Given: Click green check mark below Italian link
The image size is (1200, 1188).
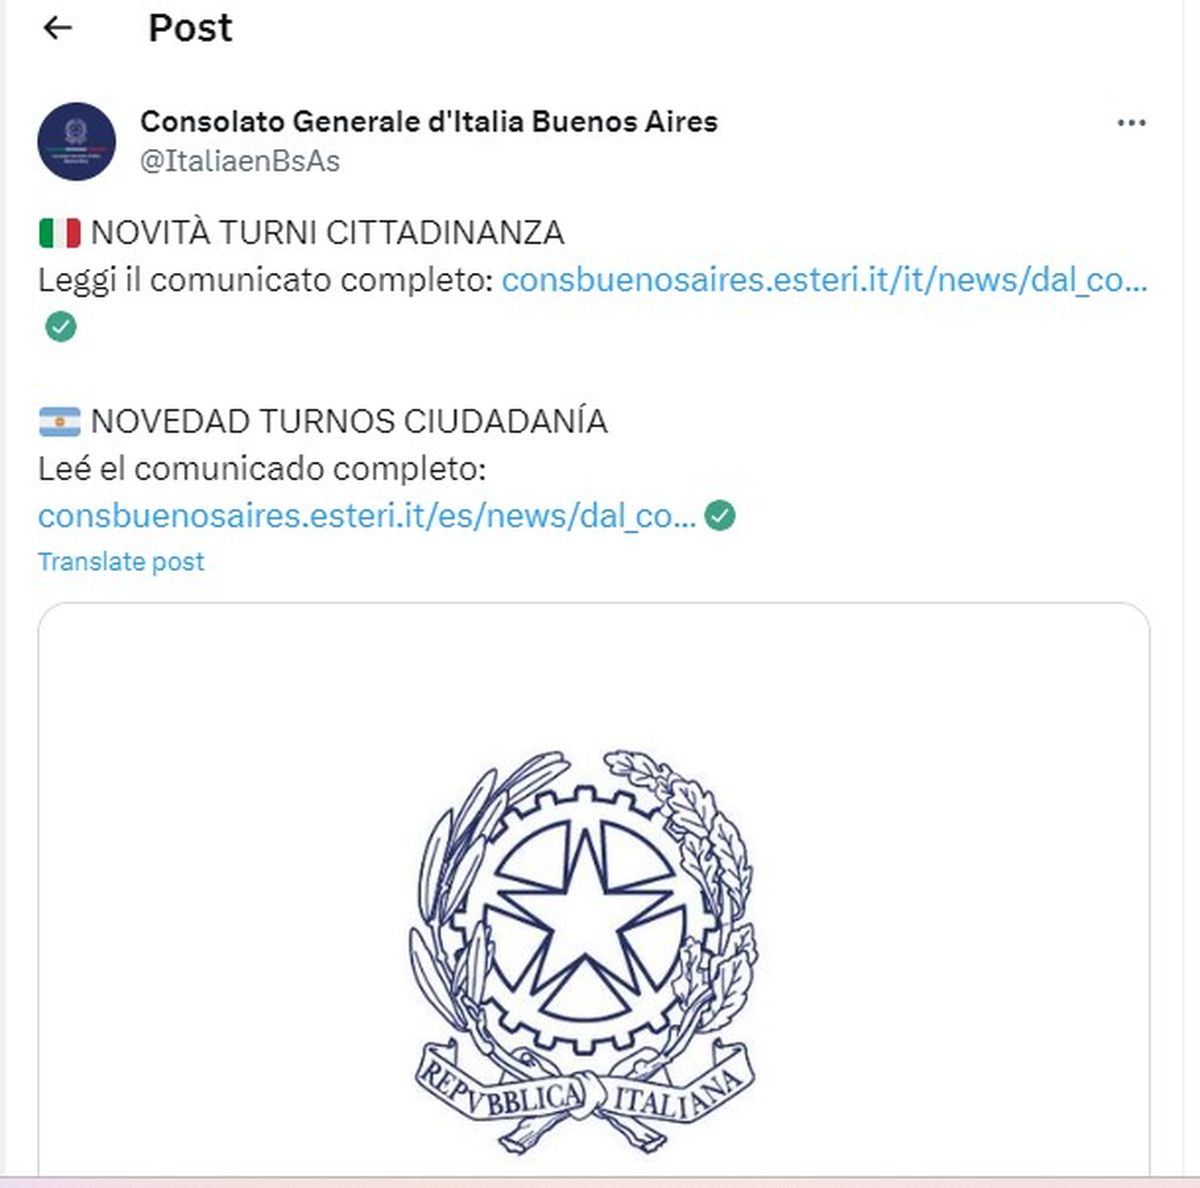Looking at the screenshot, I should pos(61,326).
